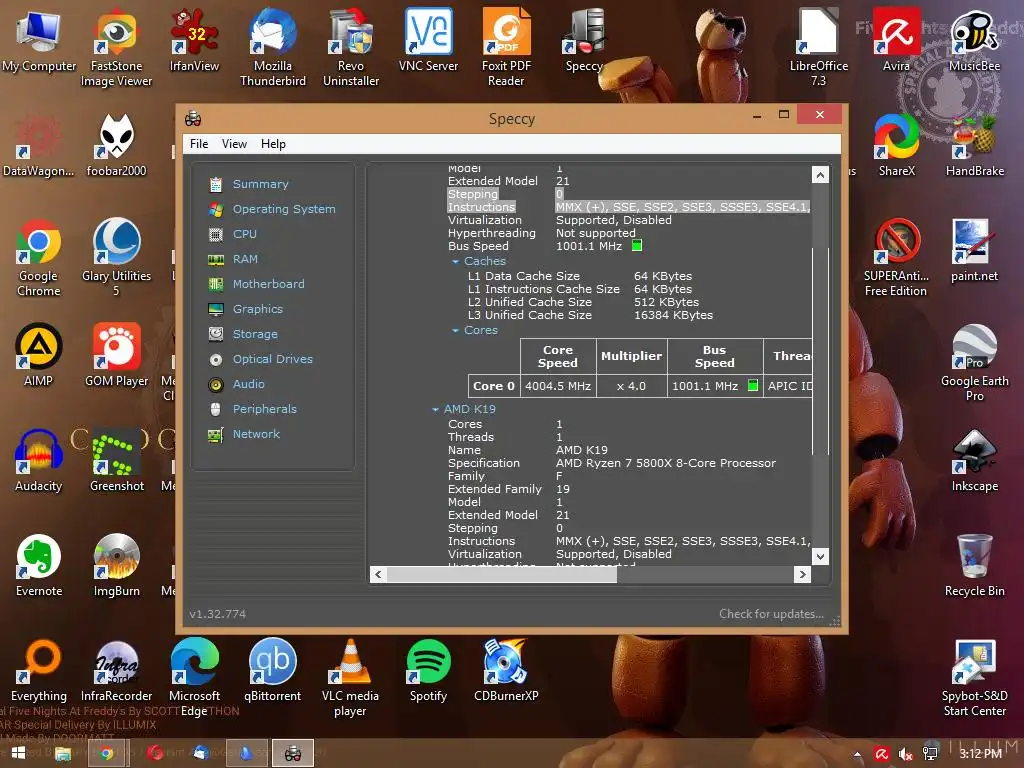Open the RAM section

pyautogui.click(x=245, y=259)
